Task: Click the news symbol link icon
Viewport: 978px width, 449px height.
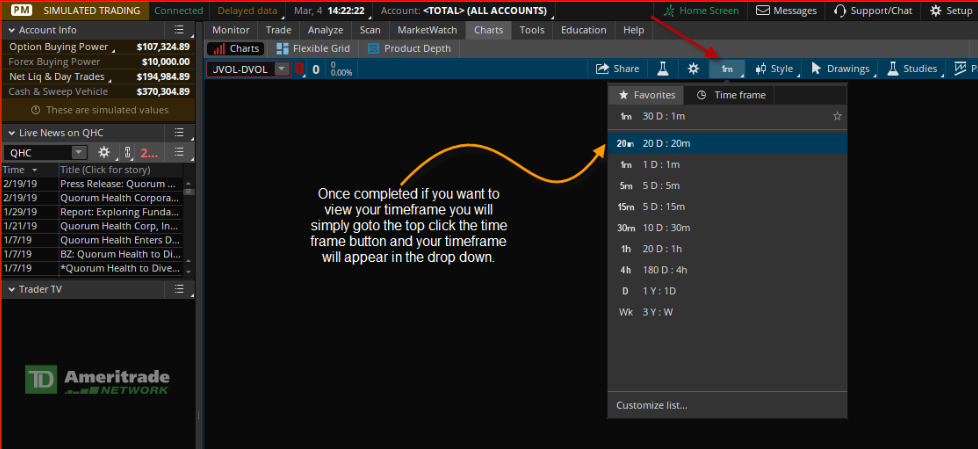Action: [127, 152]
